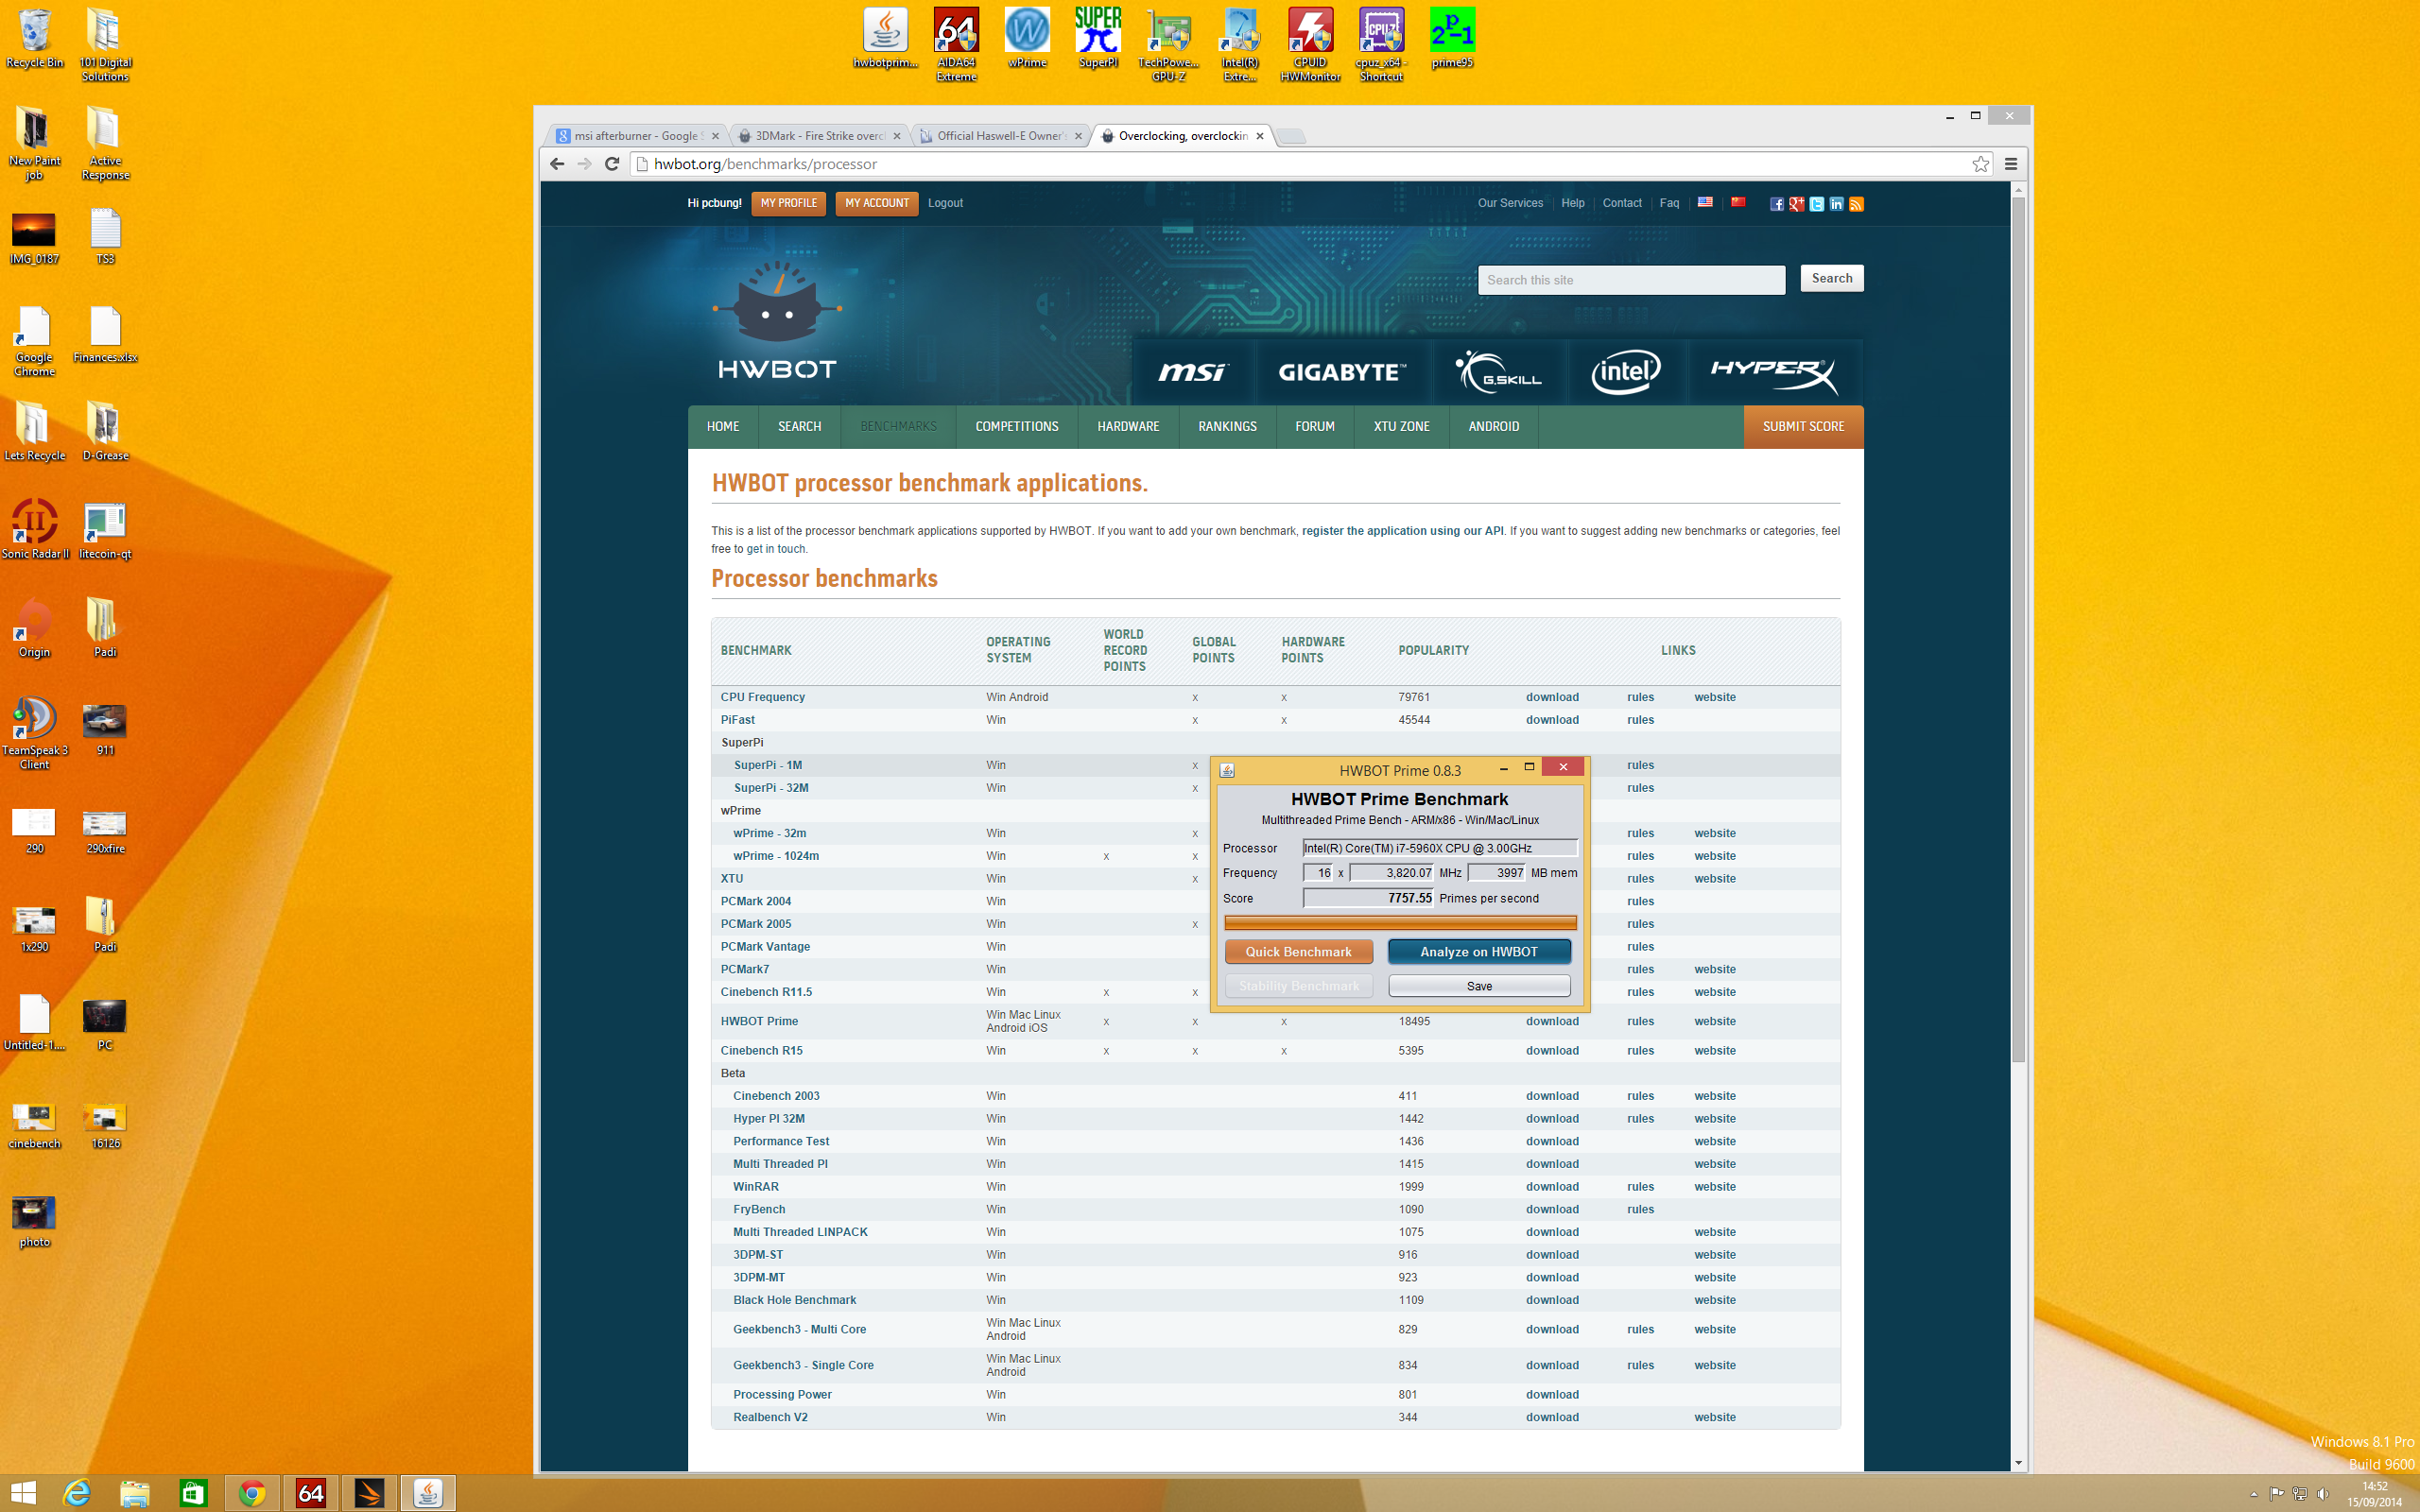Click the Logout link
2420x1512 pixels.
945,203
